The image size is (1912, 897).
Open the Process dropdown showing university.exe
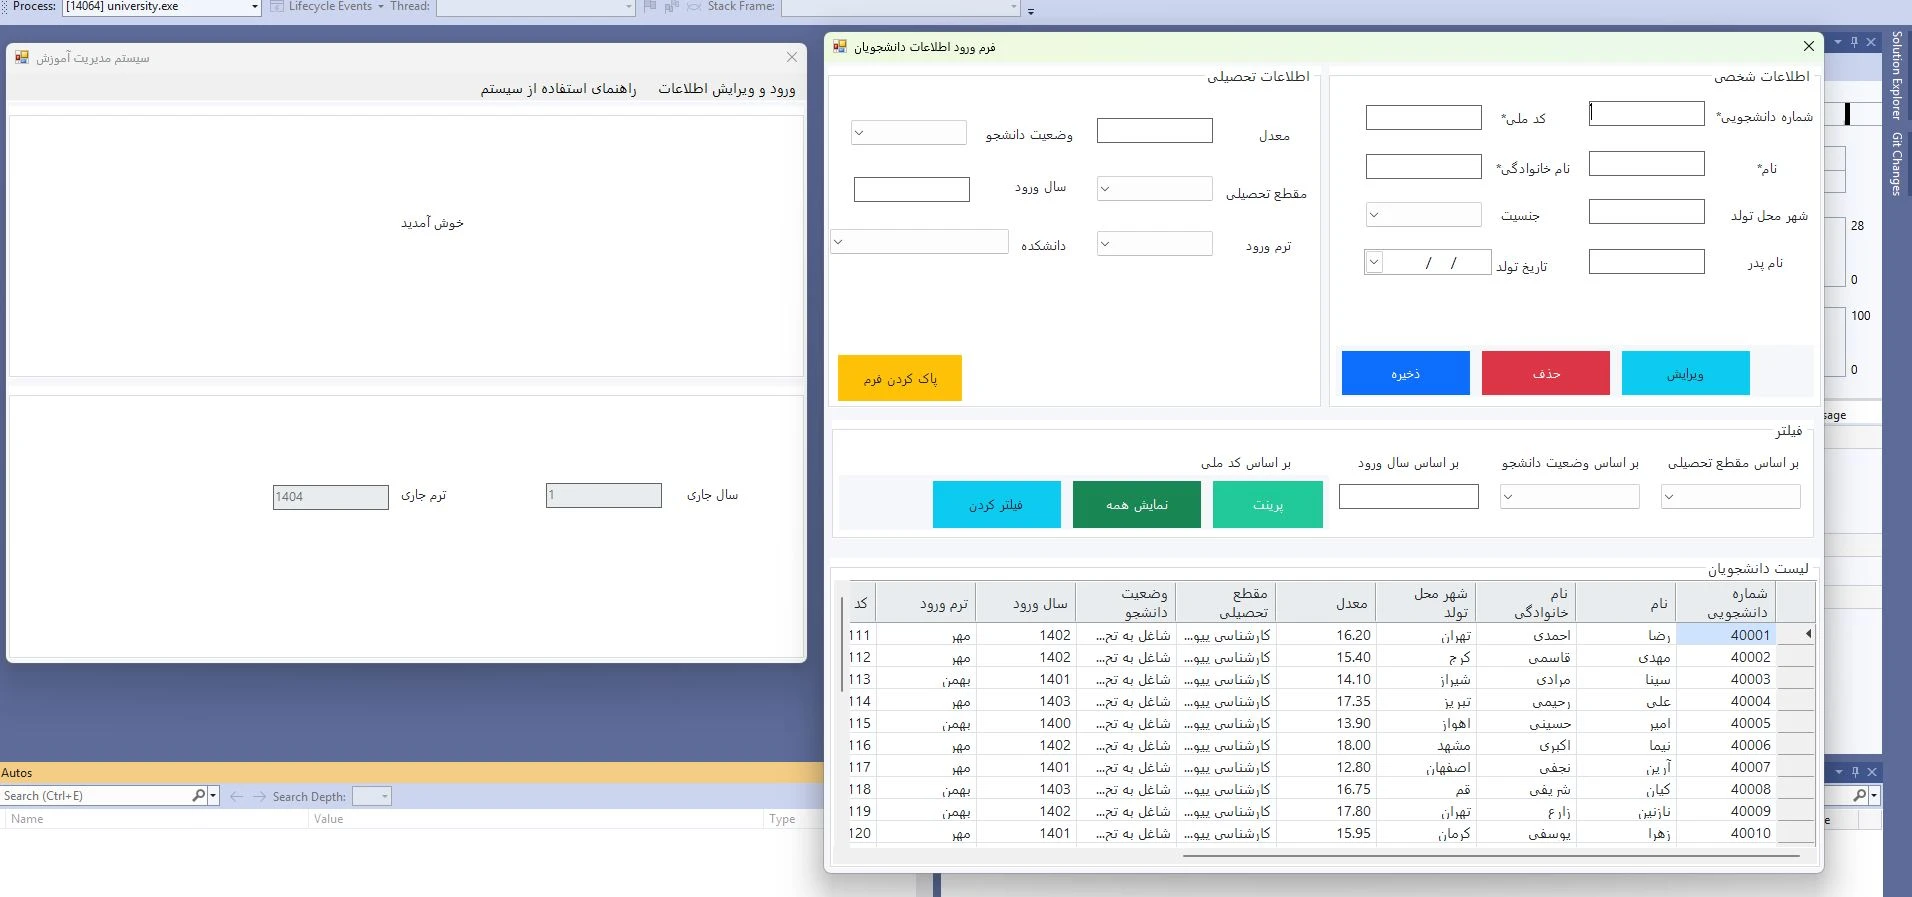pos(254,7)
